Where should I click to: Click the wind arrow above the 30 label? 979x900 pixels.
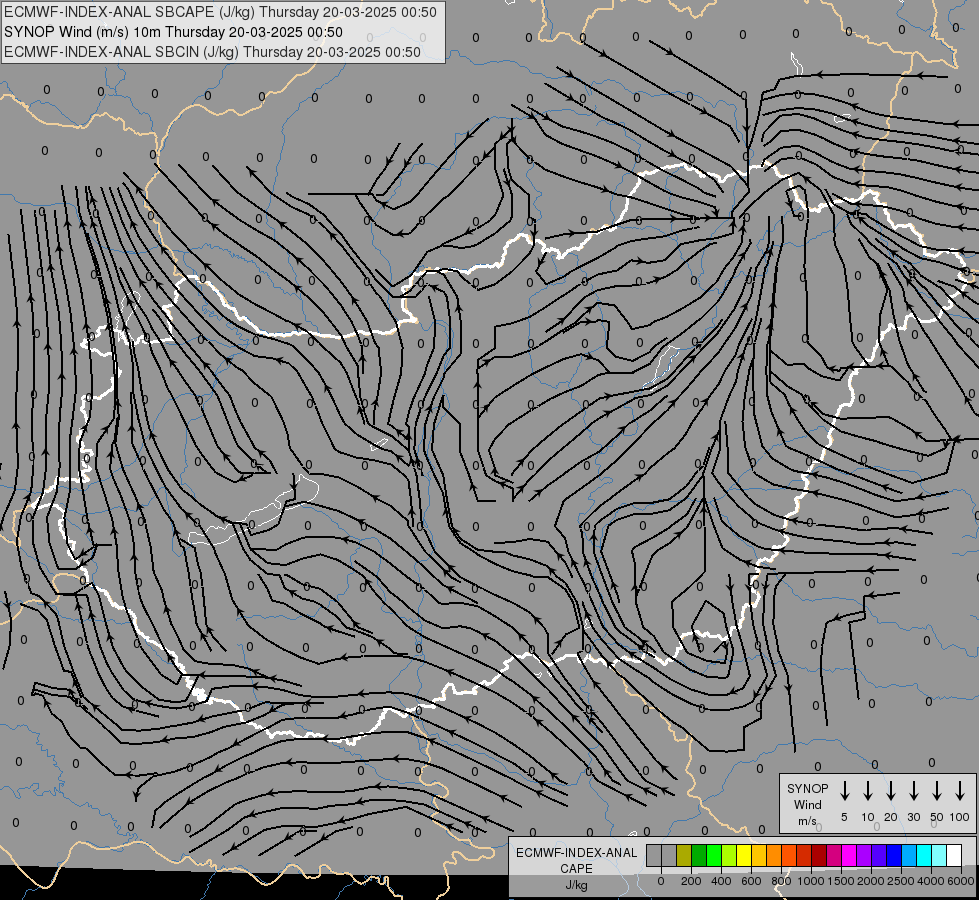[913, 791]
